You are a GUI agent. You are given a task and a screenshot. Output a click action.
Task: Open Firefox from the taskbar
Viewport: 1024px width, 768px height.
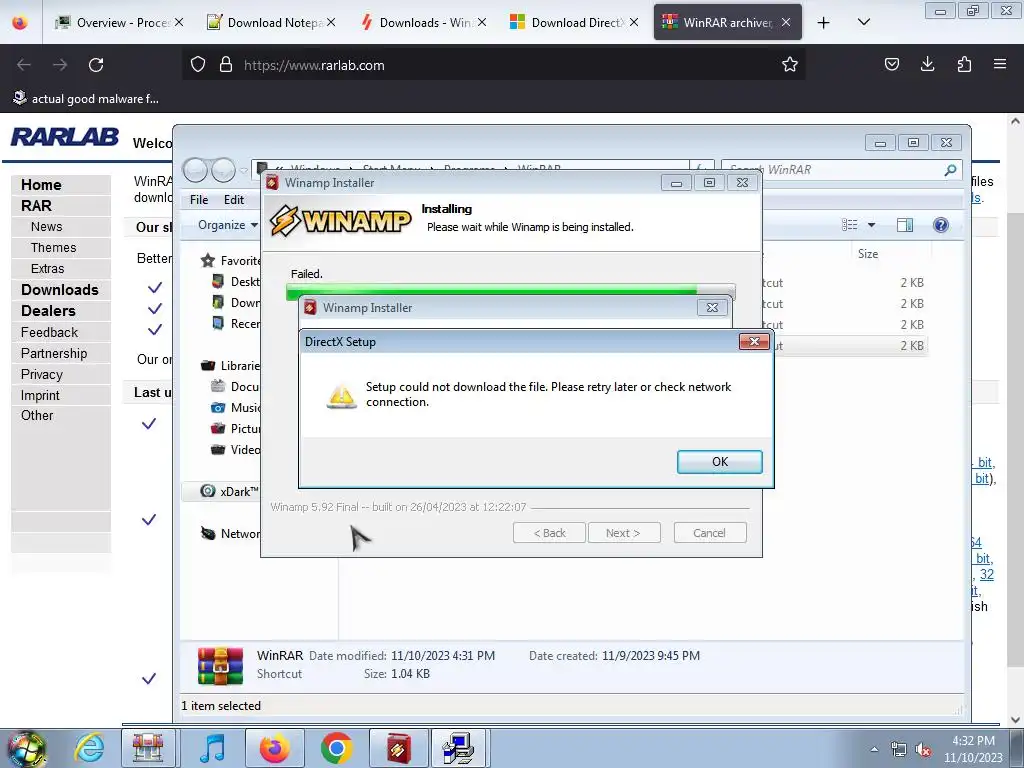(274, 748)
